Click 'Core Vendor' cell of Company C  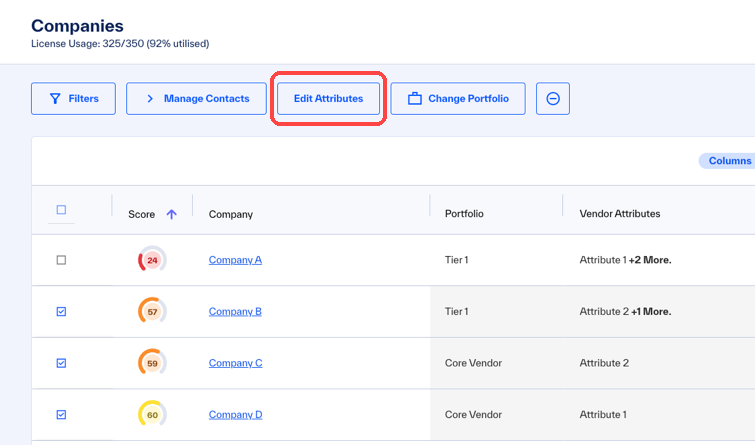(473, 363)
